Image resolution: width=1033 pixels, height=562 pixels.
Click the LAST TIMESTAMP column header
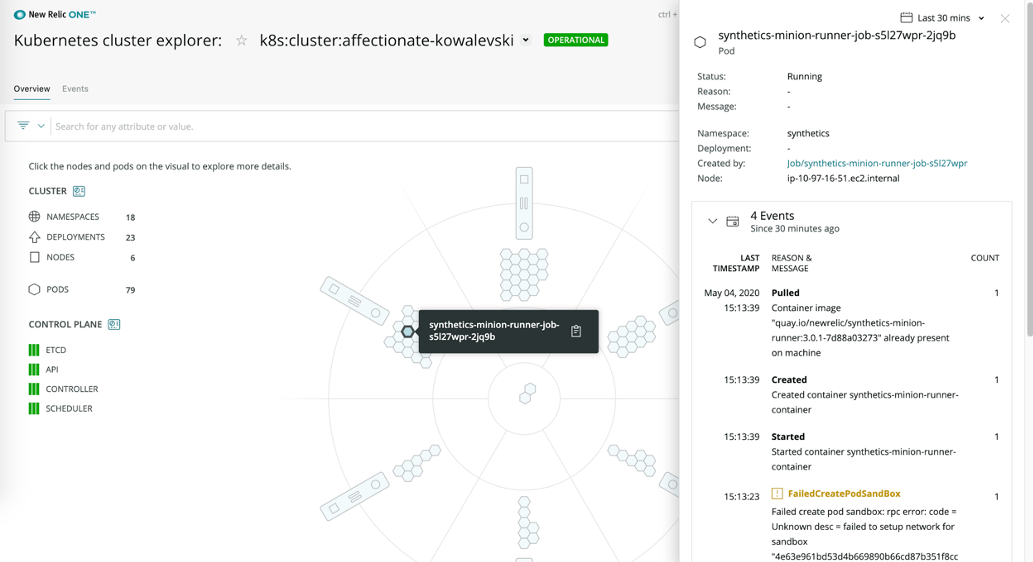click(736, 263)
